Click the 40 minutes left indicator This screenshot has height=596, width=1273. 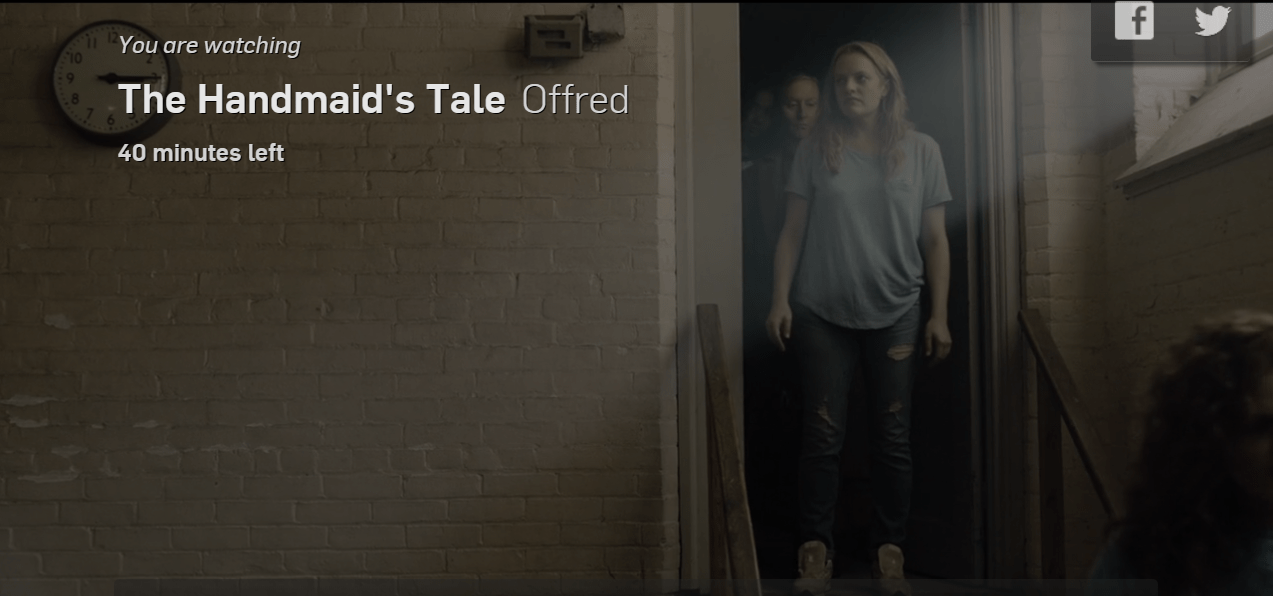[x=201, y=153]
